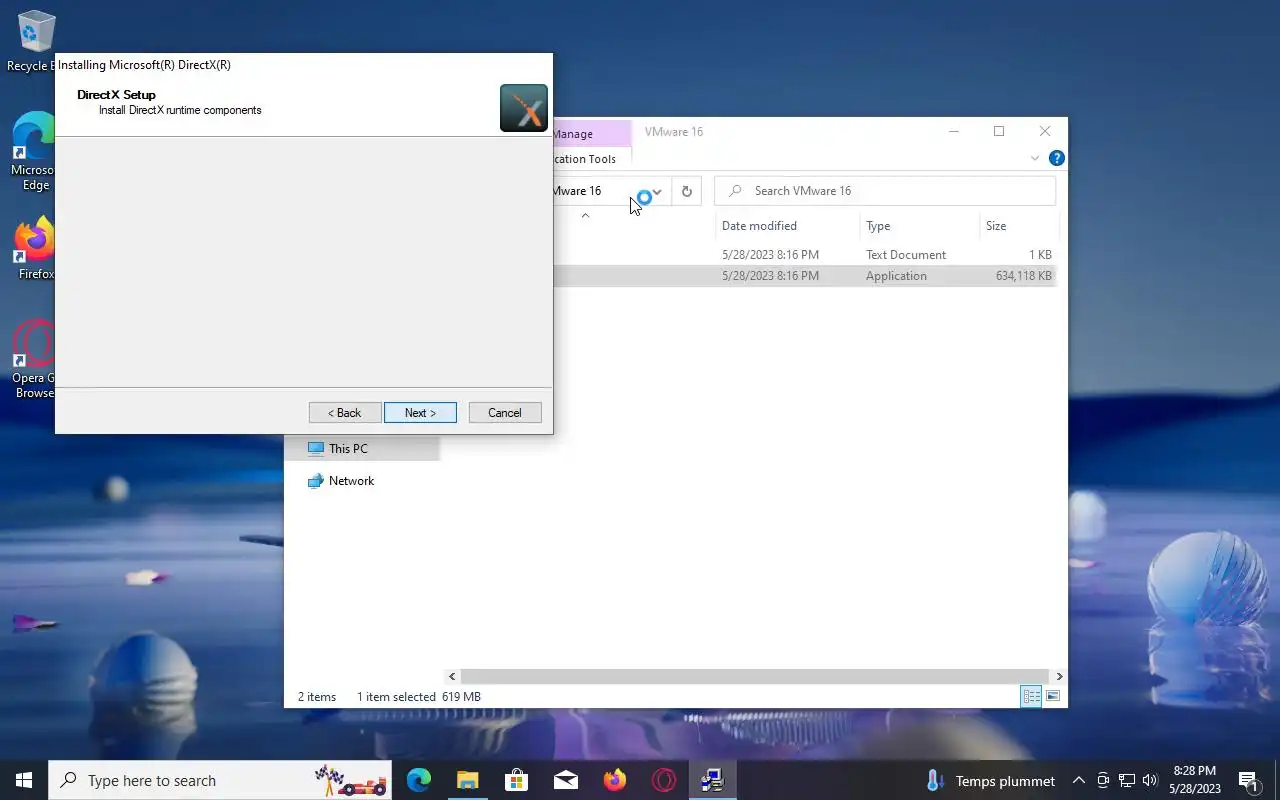
Task: Show hidden system tray icons
Action: click(1078, 780)
